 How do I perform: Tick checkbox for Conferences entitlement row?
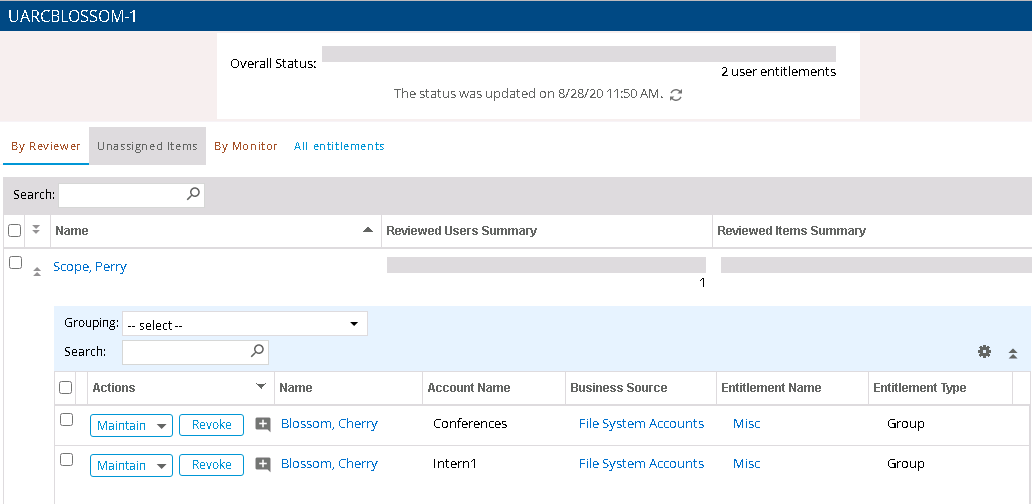pos(66,420)
